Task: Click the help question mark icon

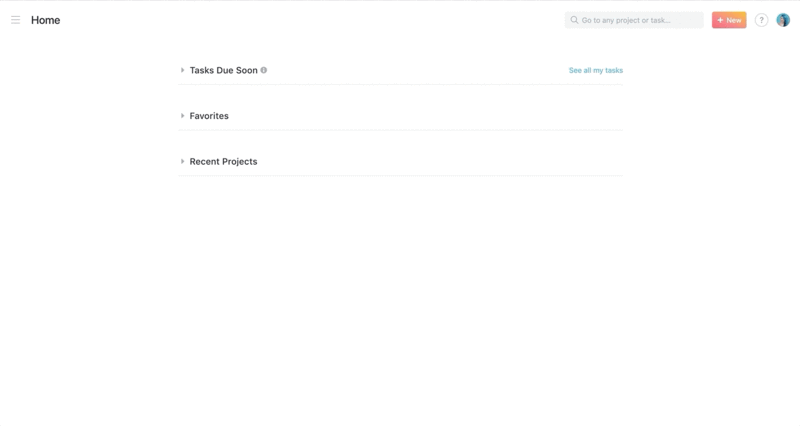Action: pos(761,20)
